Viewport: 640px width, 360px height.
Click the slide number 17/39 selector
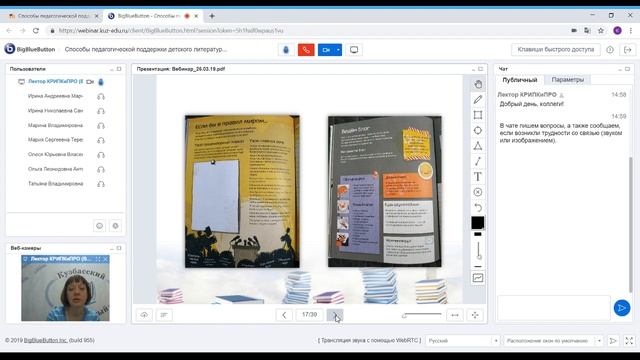[309, 315]
